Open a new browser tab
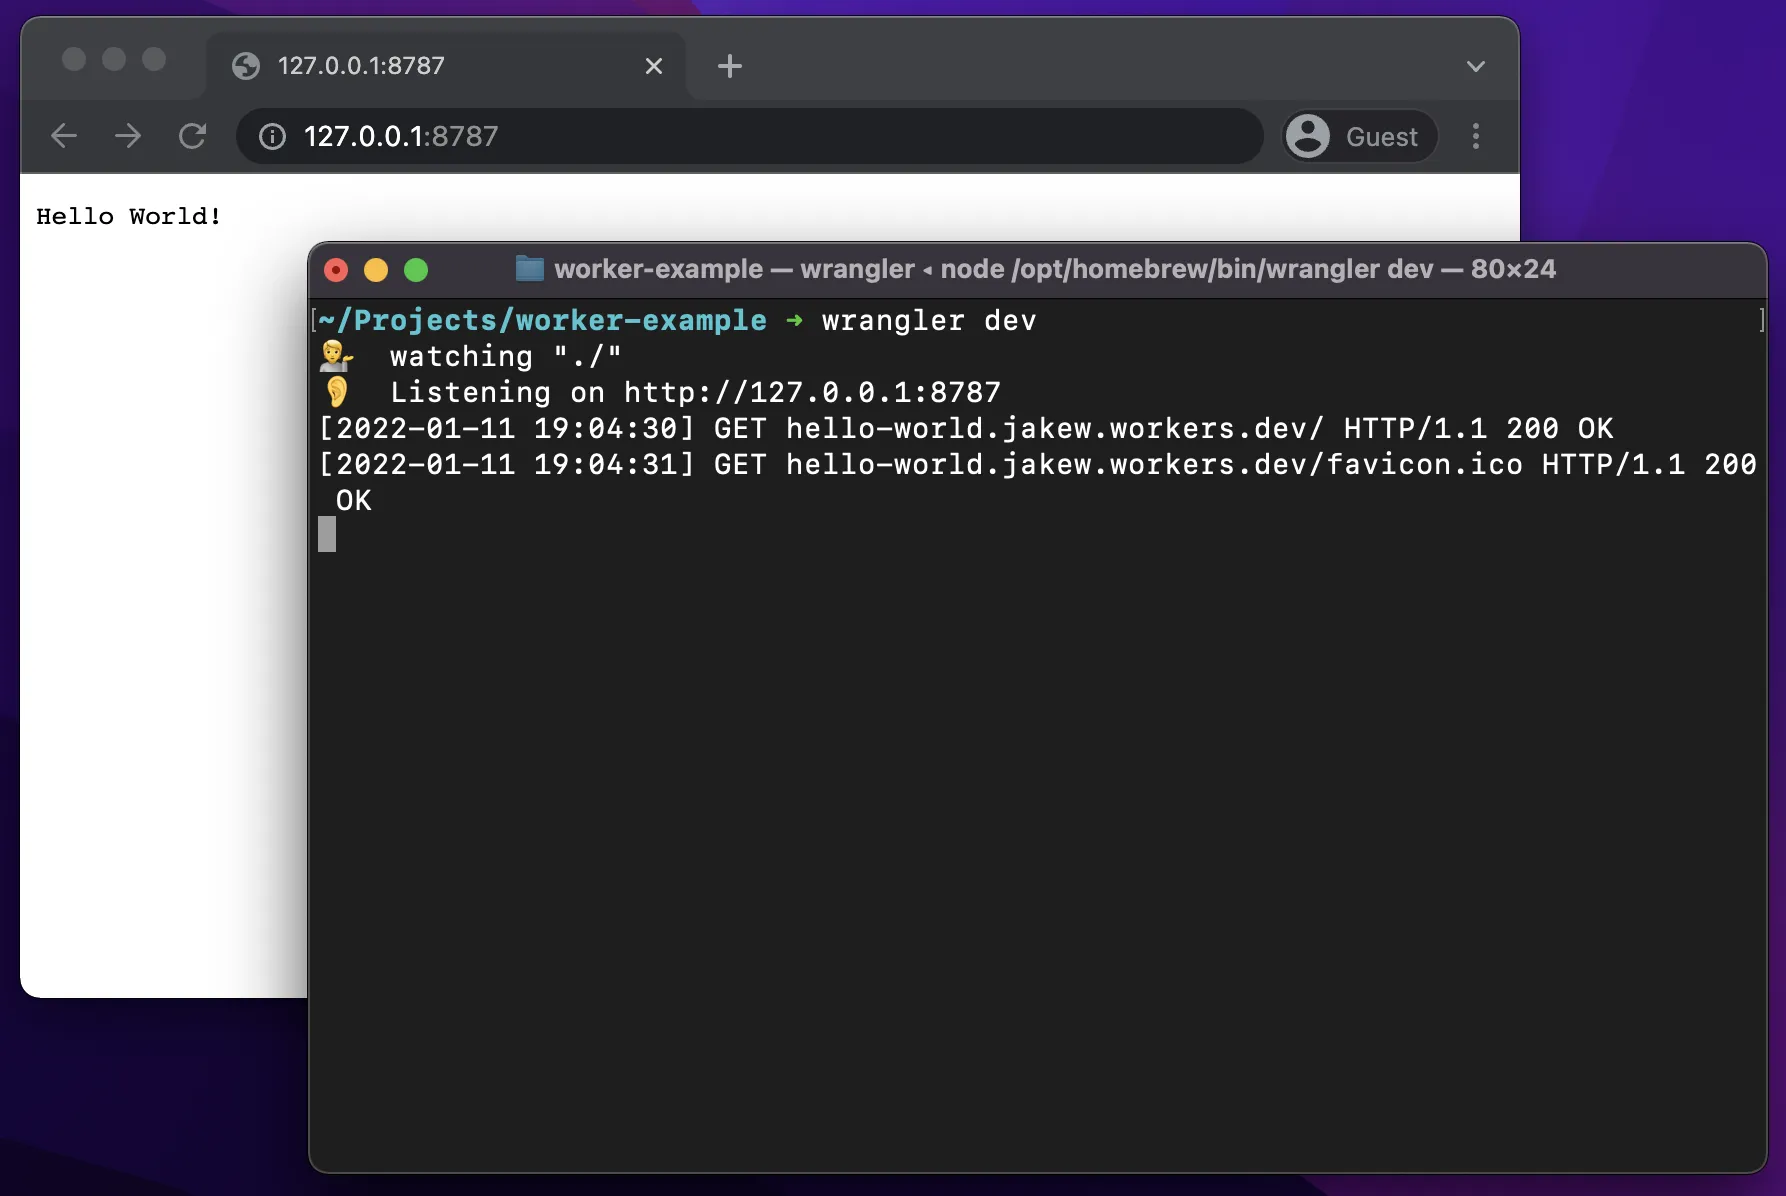The height and width of the screenshot is (1196, 1786). (x=730, y=66)
